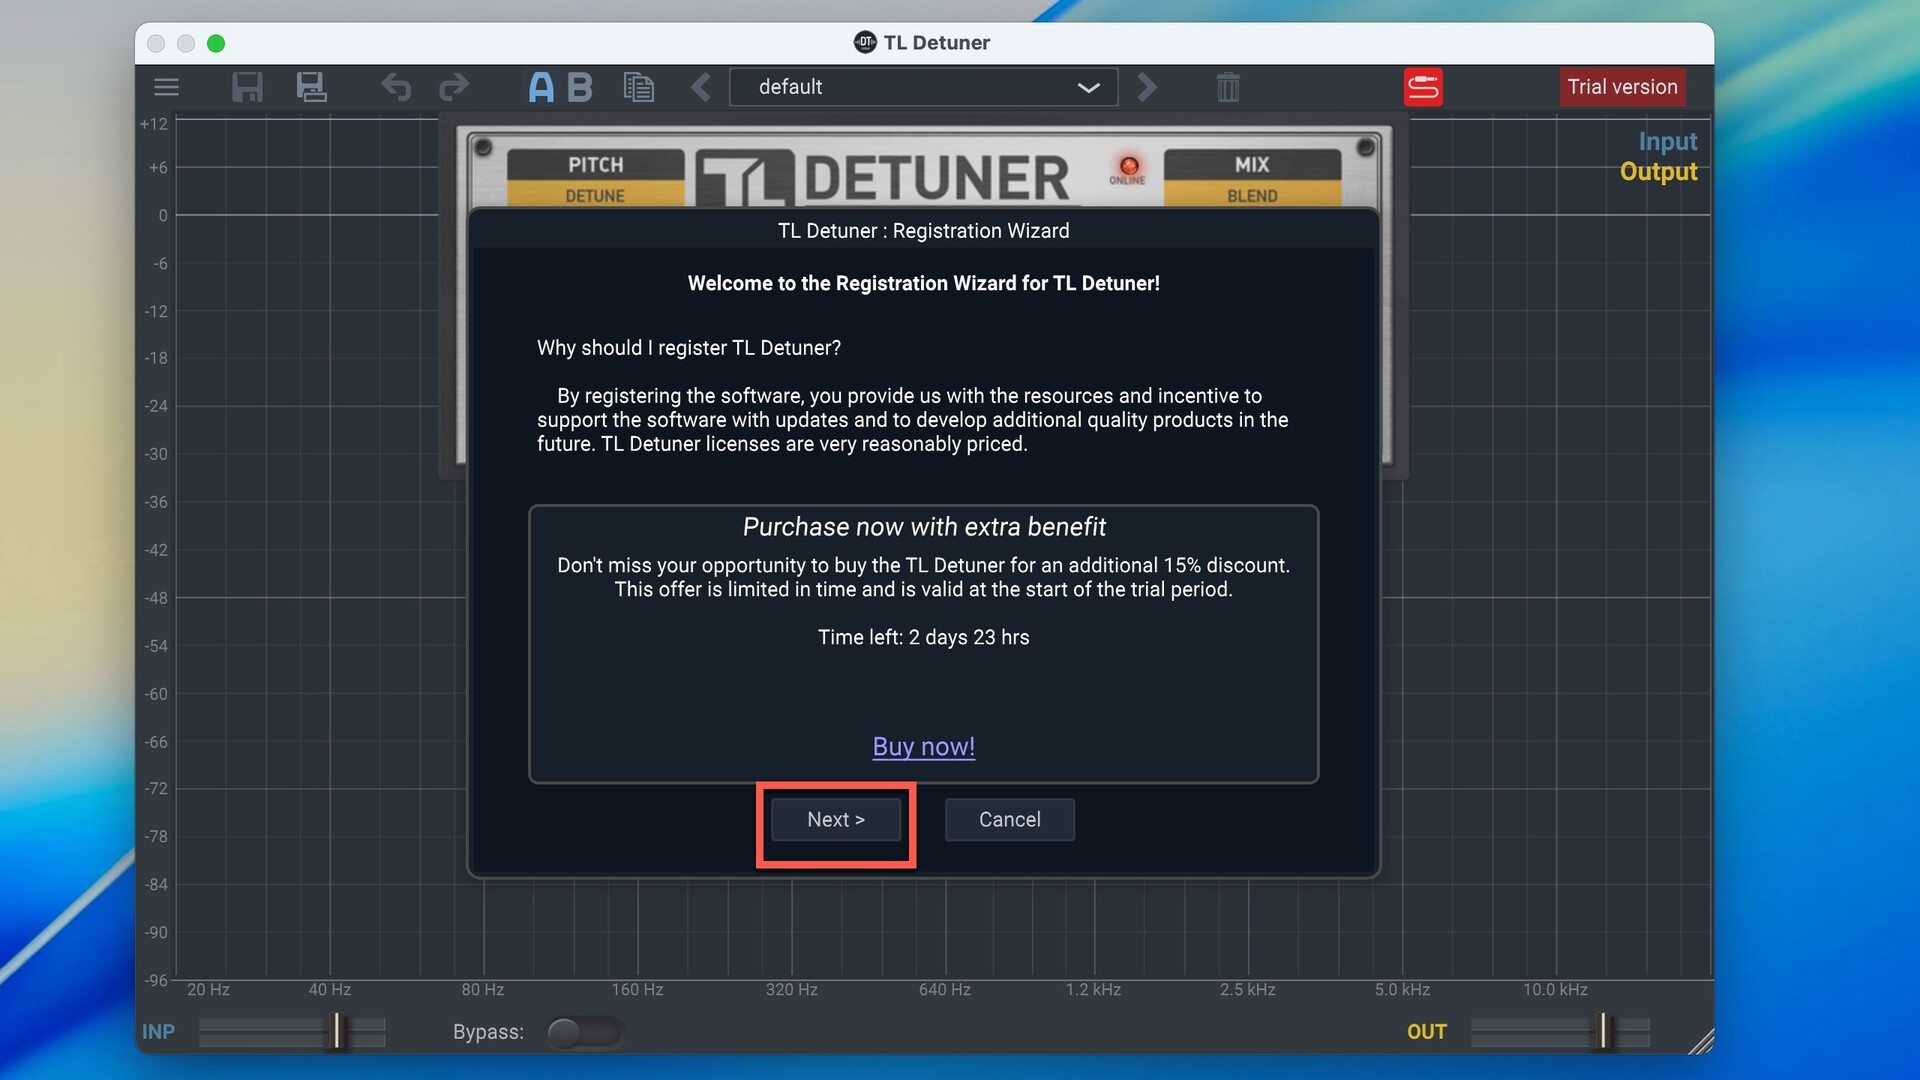The width and height of the screenshot is (1920, 1080).
Task: Select the A comparison state
Action: point(541,87)
